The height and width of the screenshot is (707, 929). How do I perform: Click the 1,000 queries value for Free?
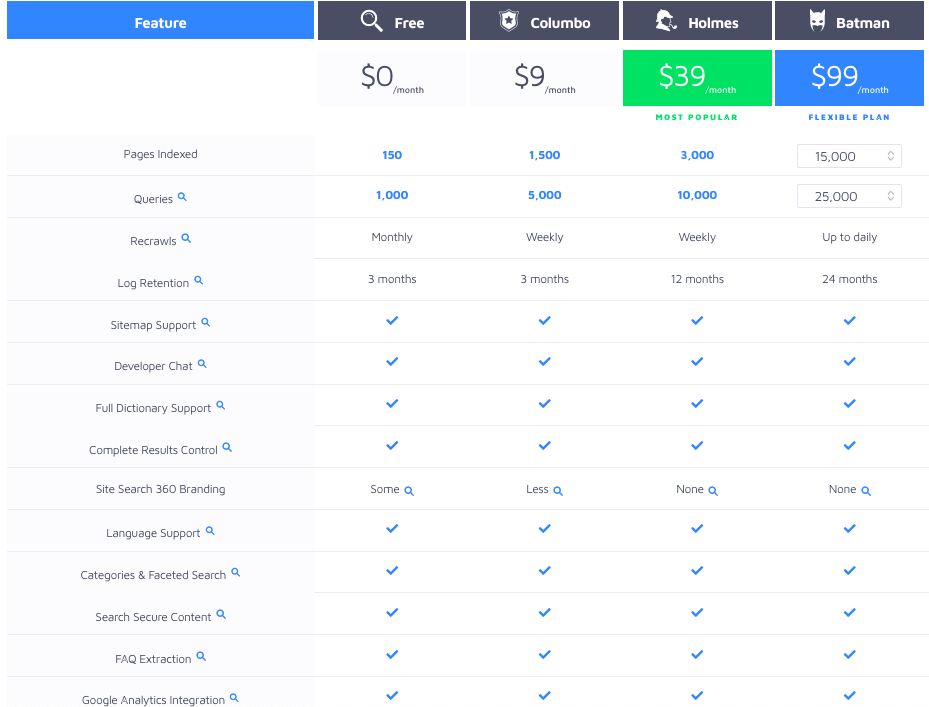pyautogui.click(x=392, y=196)
